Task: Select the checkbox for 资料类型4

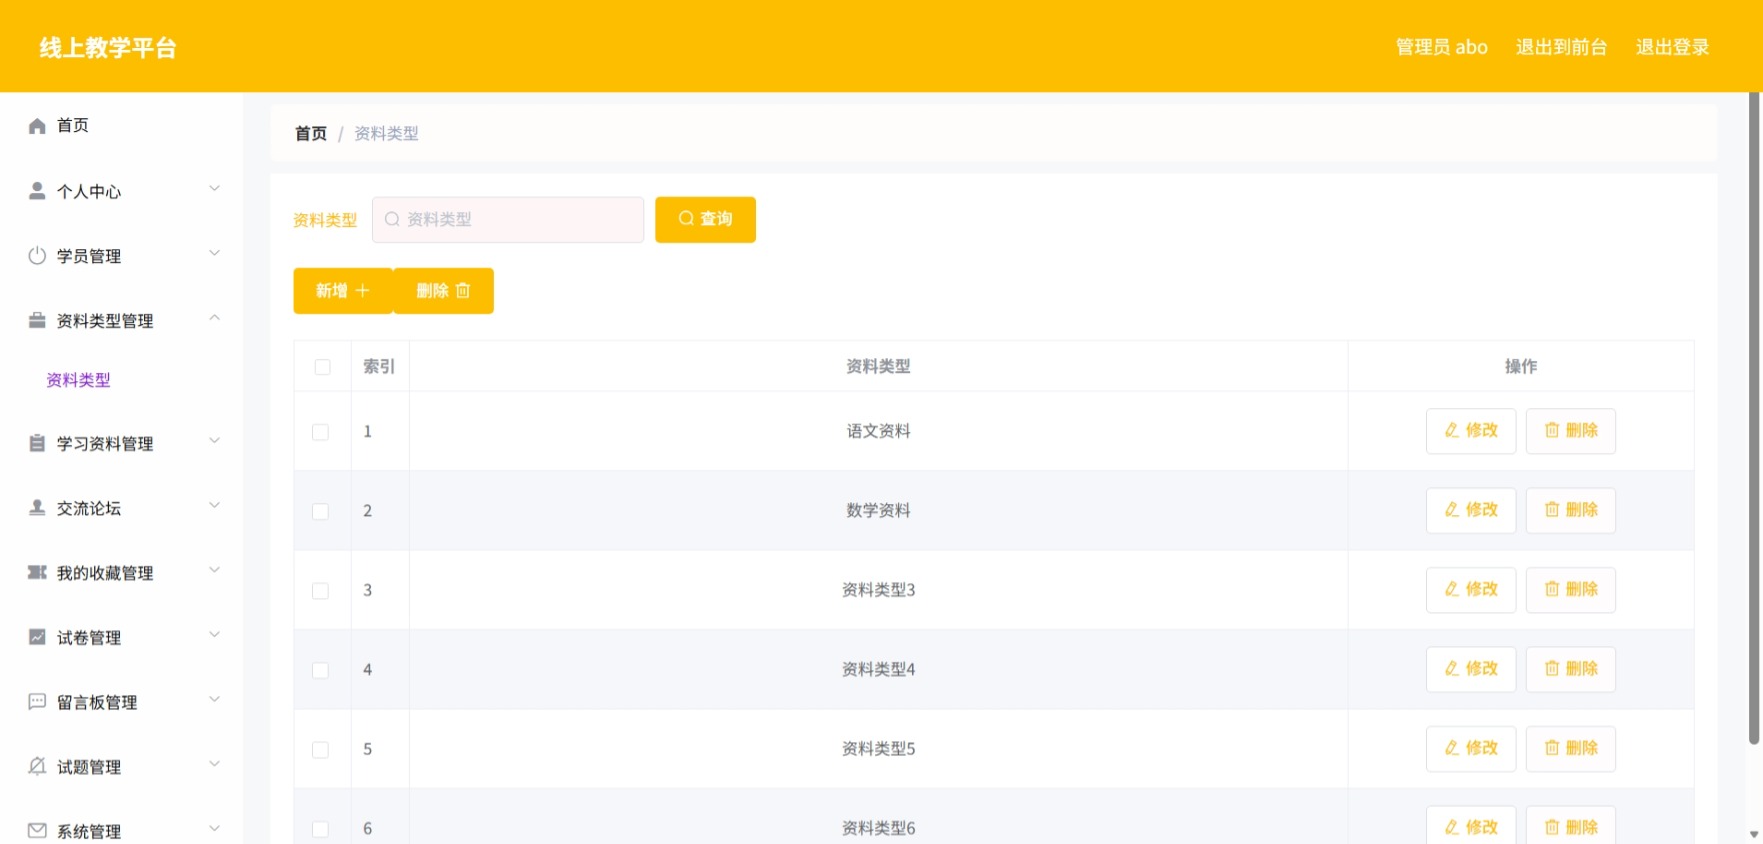Action: (320, 670)
